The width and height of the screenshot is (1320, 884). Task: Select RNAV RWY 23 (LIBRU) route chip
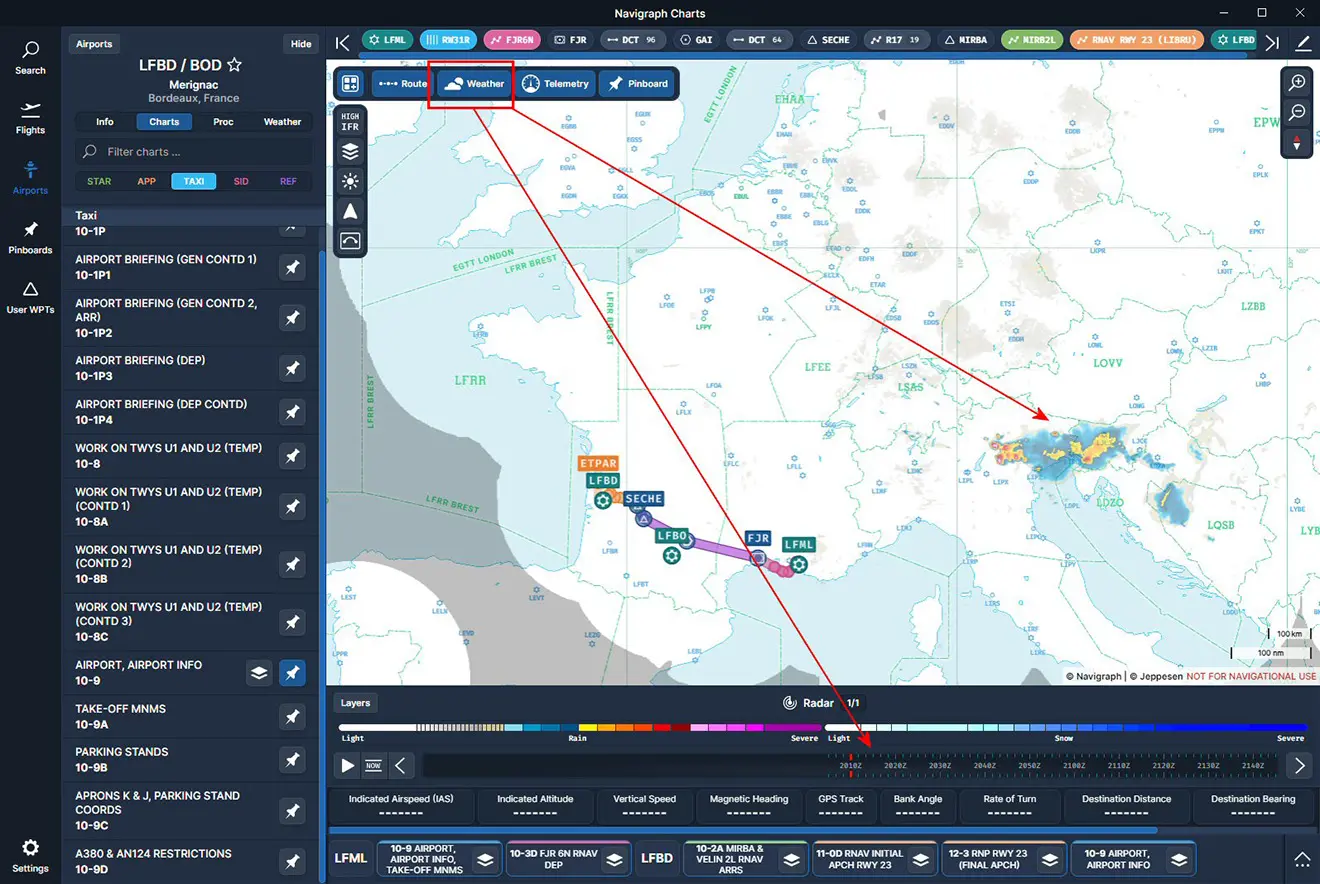click(x=1137, y=40)
